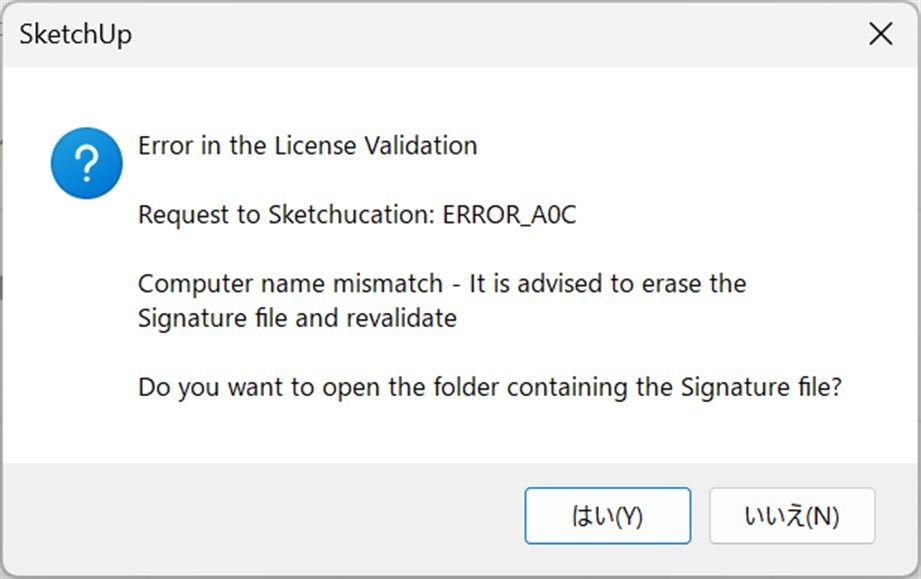Click the "Computer name mismatch" text
The width and height of the screenshot is (921, 579).
pyautogui.click(x=290, y=284)
